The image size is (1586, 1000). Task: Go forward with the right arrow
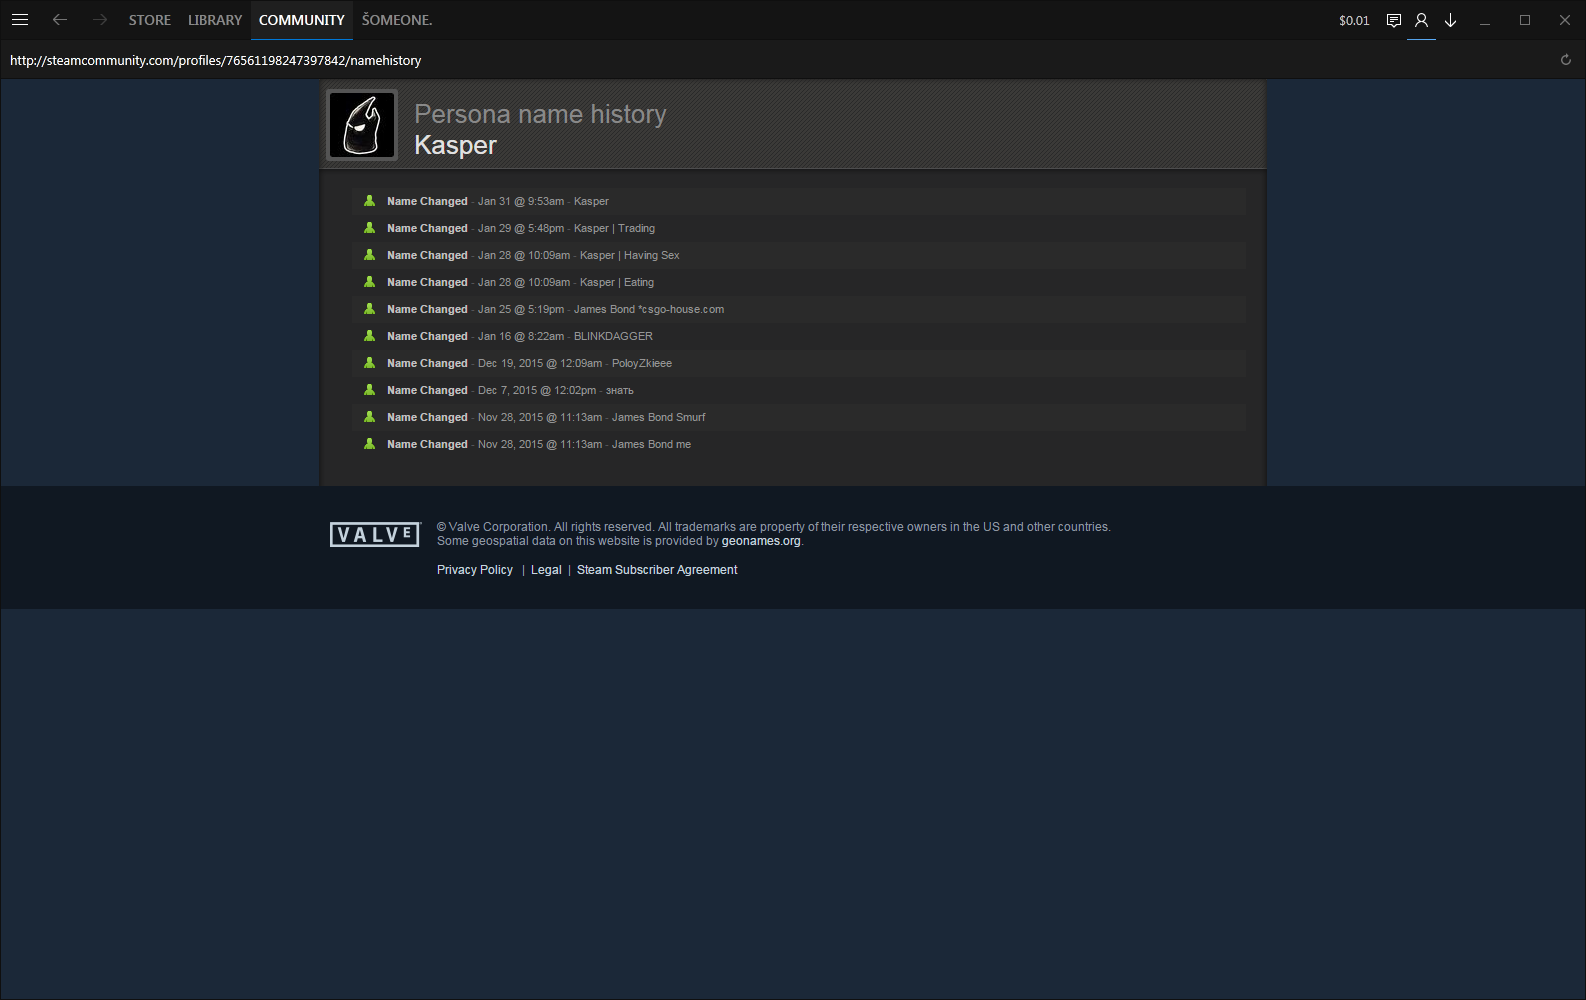point(99,20)
